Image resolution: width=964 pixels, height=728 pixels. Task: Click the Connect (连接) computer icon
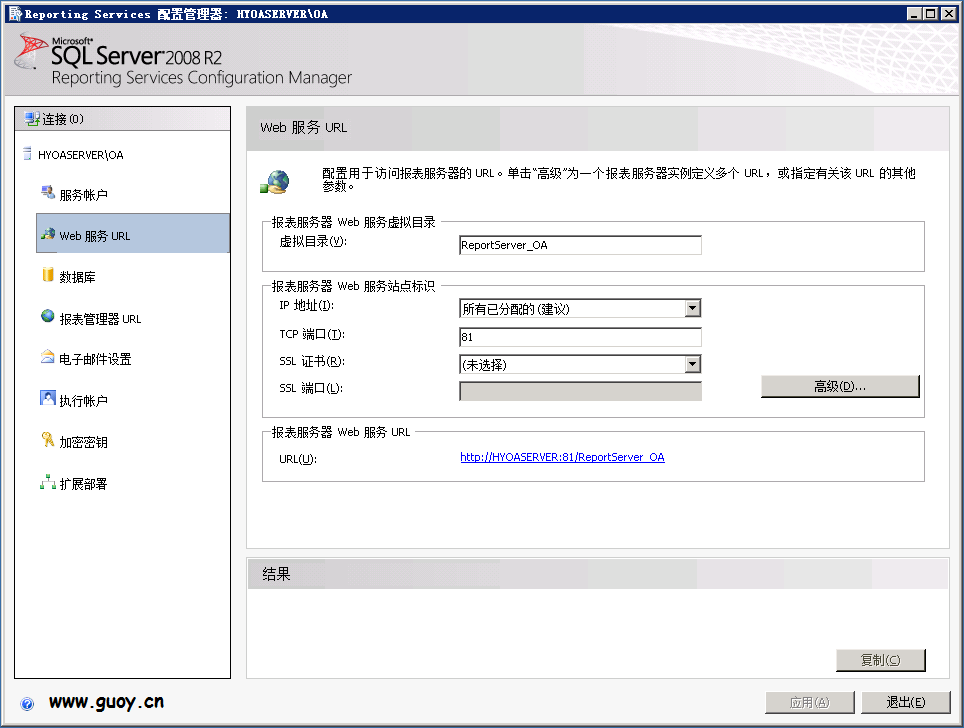click(x=32, y=119)
